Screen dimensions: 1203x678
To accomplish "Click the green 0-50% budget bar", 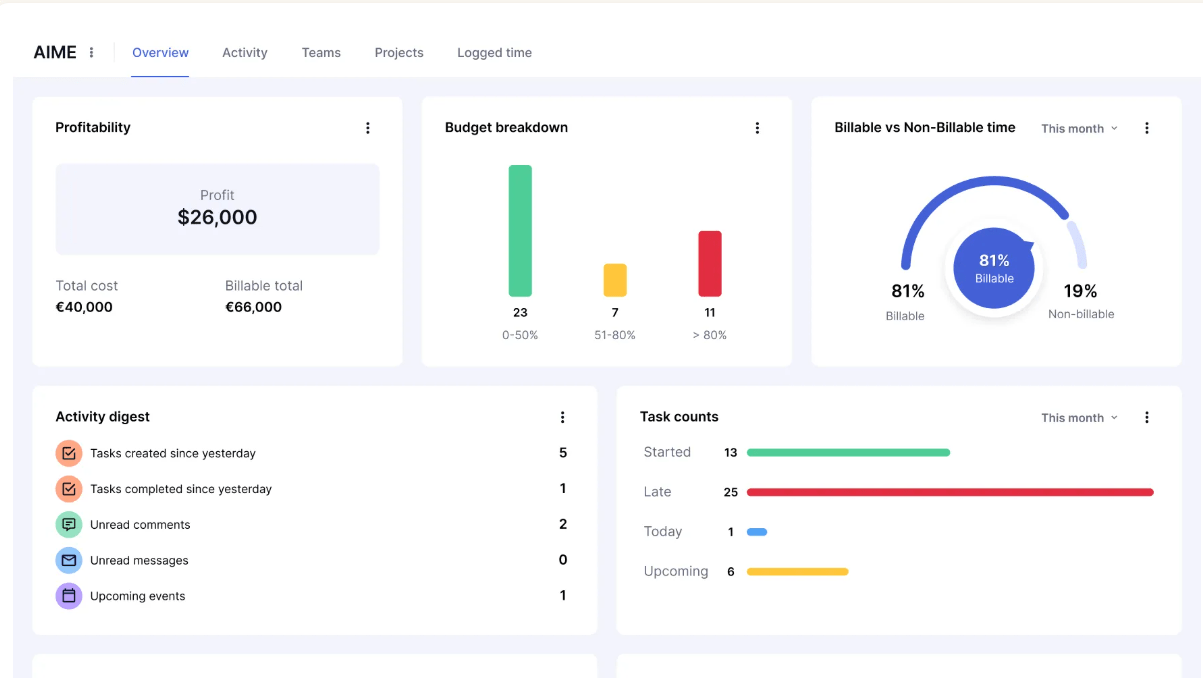I will point(520,231).
